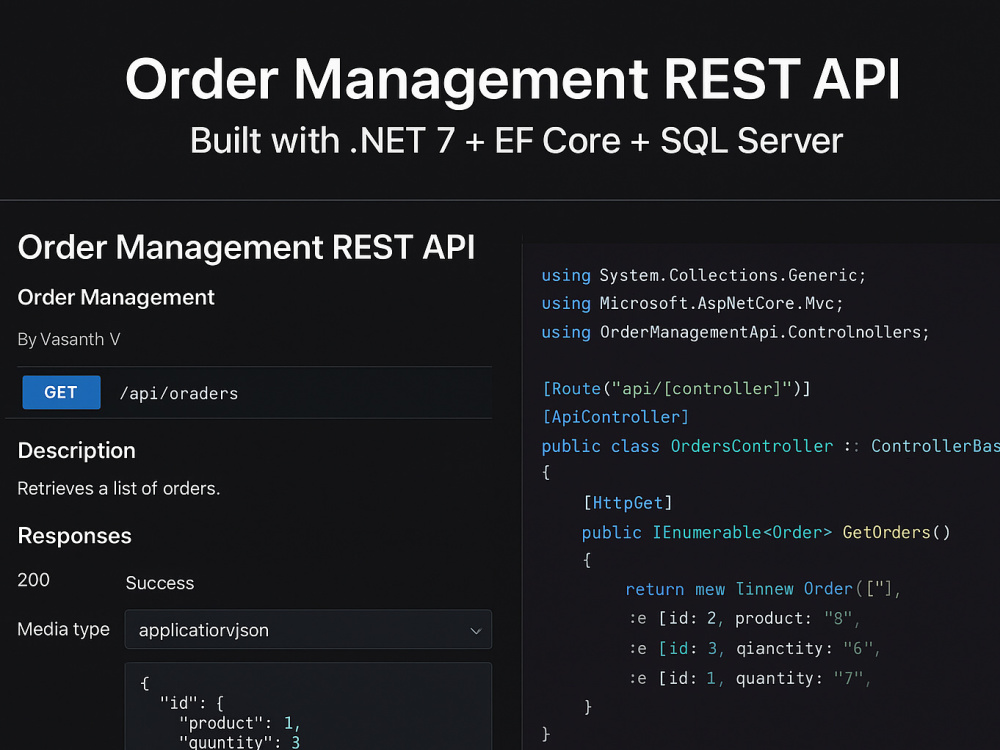Click the "product": 1 line in JSON
The image size is (1000, 750).
240,723
